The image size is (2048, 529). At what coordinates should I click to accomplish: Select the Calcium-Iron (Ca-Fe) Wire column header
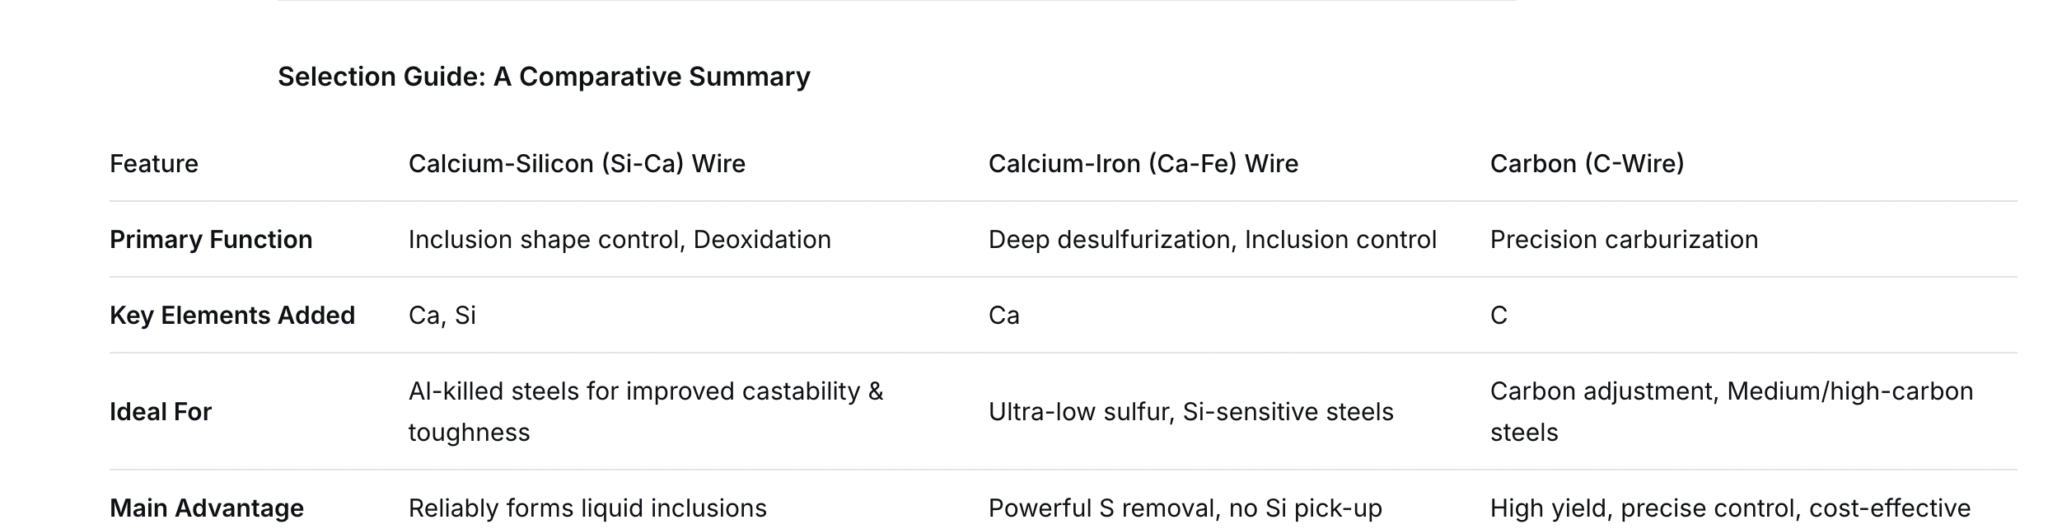(1142, 164)
